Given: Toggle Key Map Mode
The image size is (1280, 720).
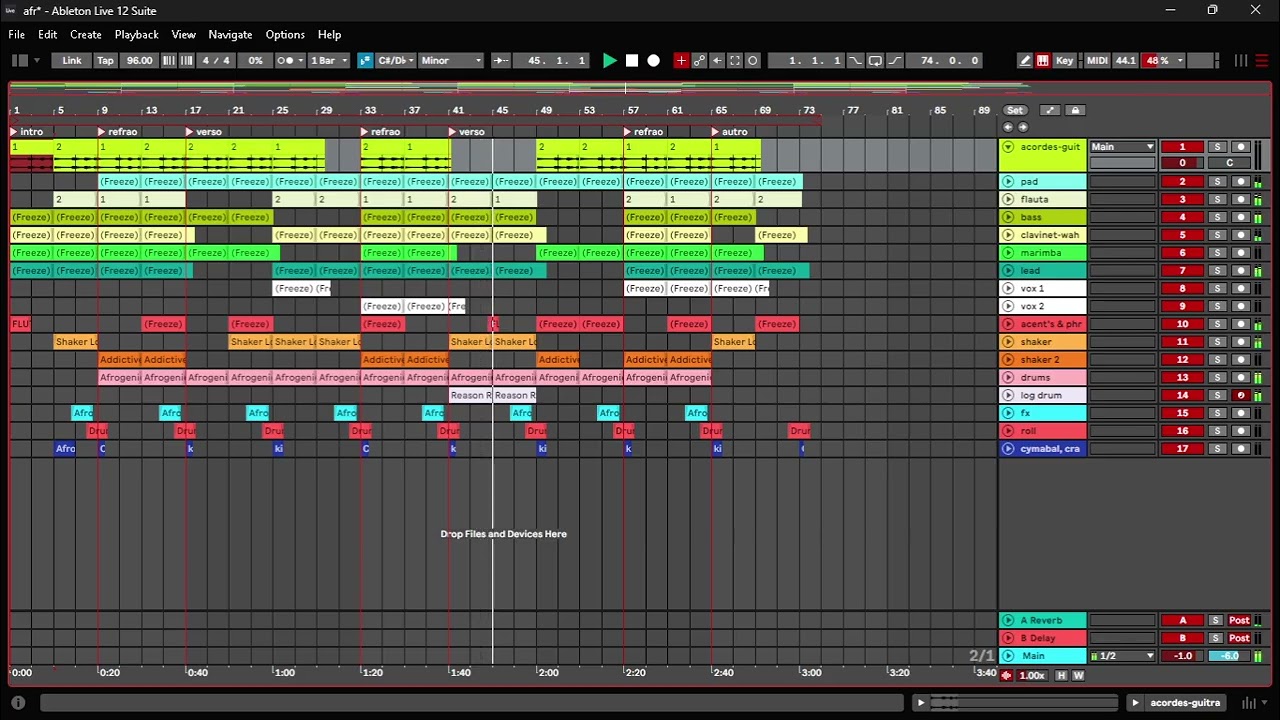Looking at the screenshot, I should pos(1064,61).
